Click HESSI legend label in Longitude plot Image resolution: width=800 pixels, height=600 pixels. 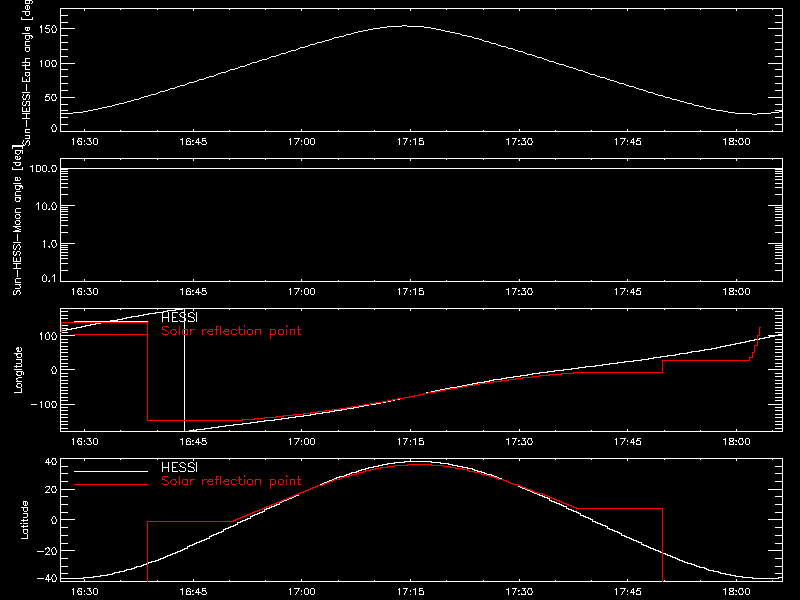(x=179, y=317)
